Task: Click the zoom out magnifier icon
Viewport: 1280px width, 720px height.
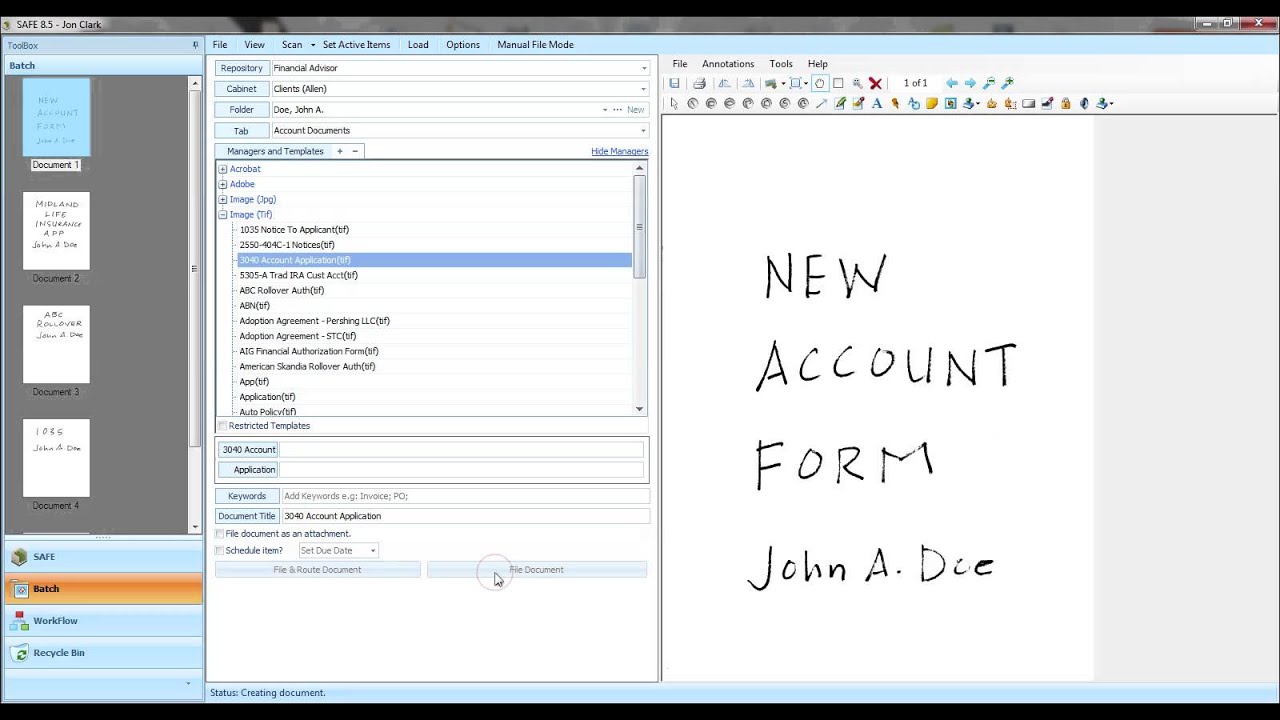Action: [989, 83]
